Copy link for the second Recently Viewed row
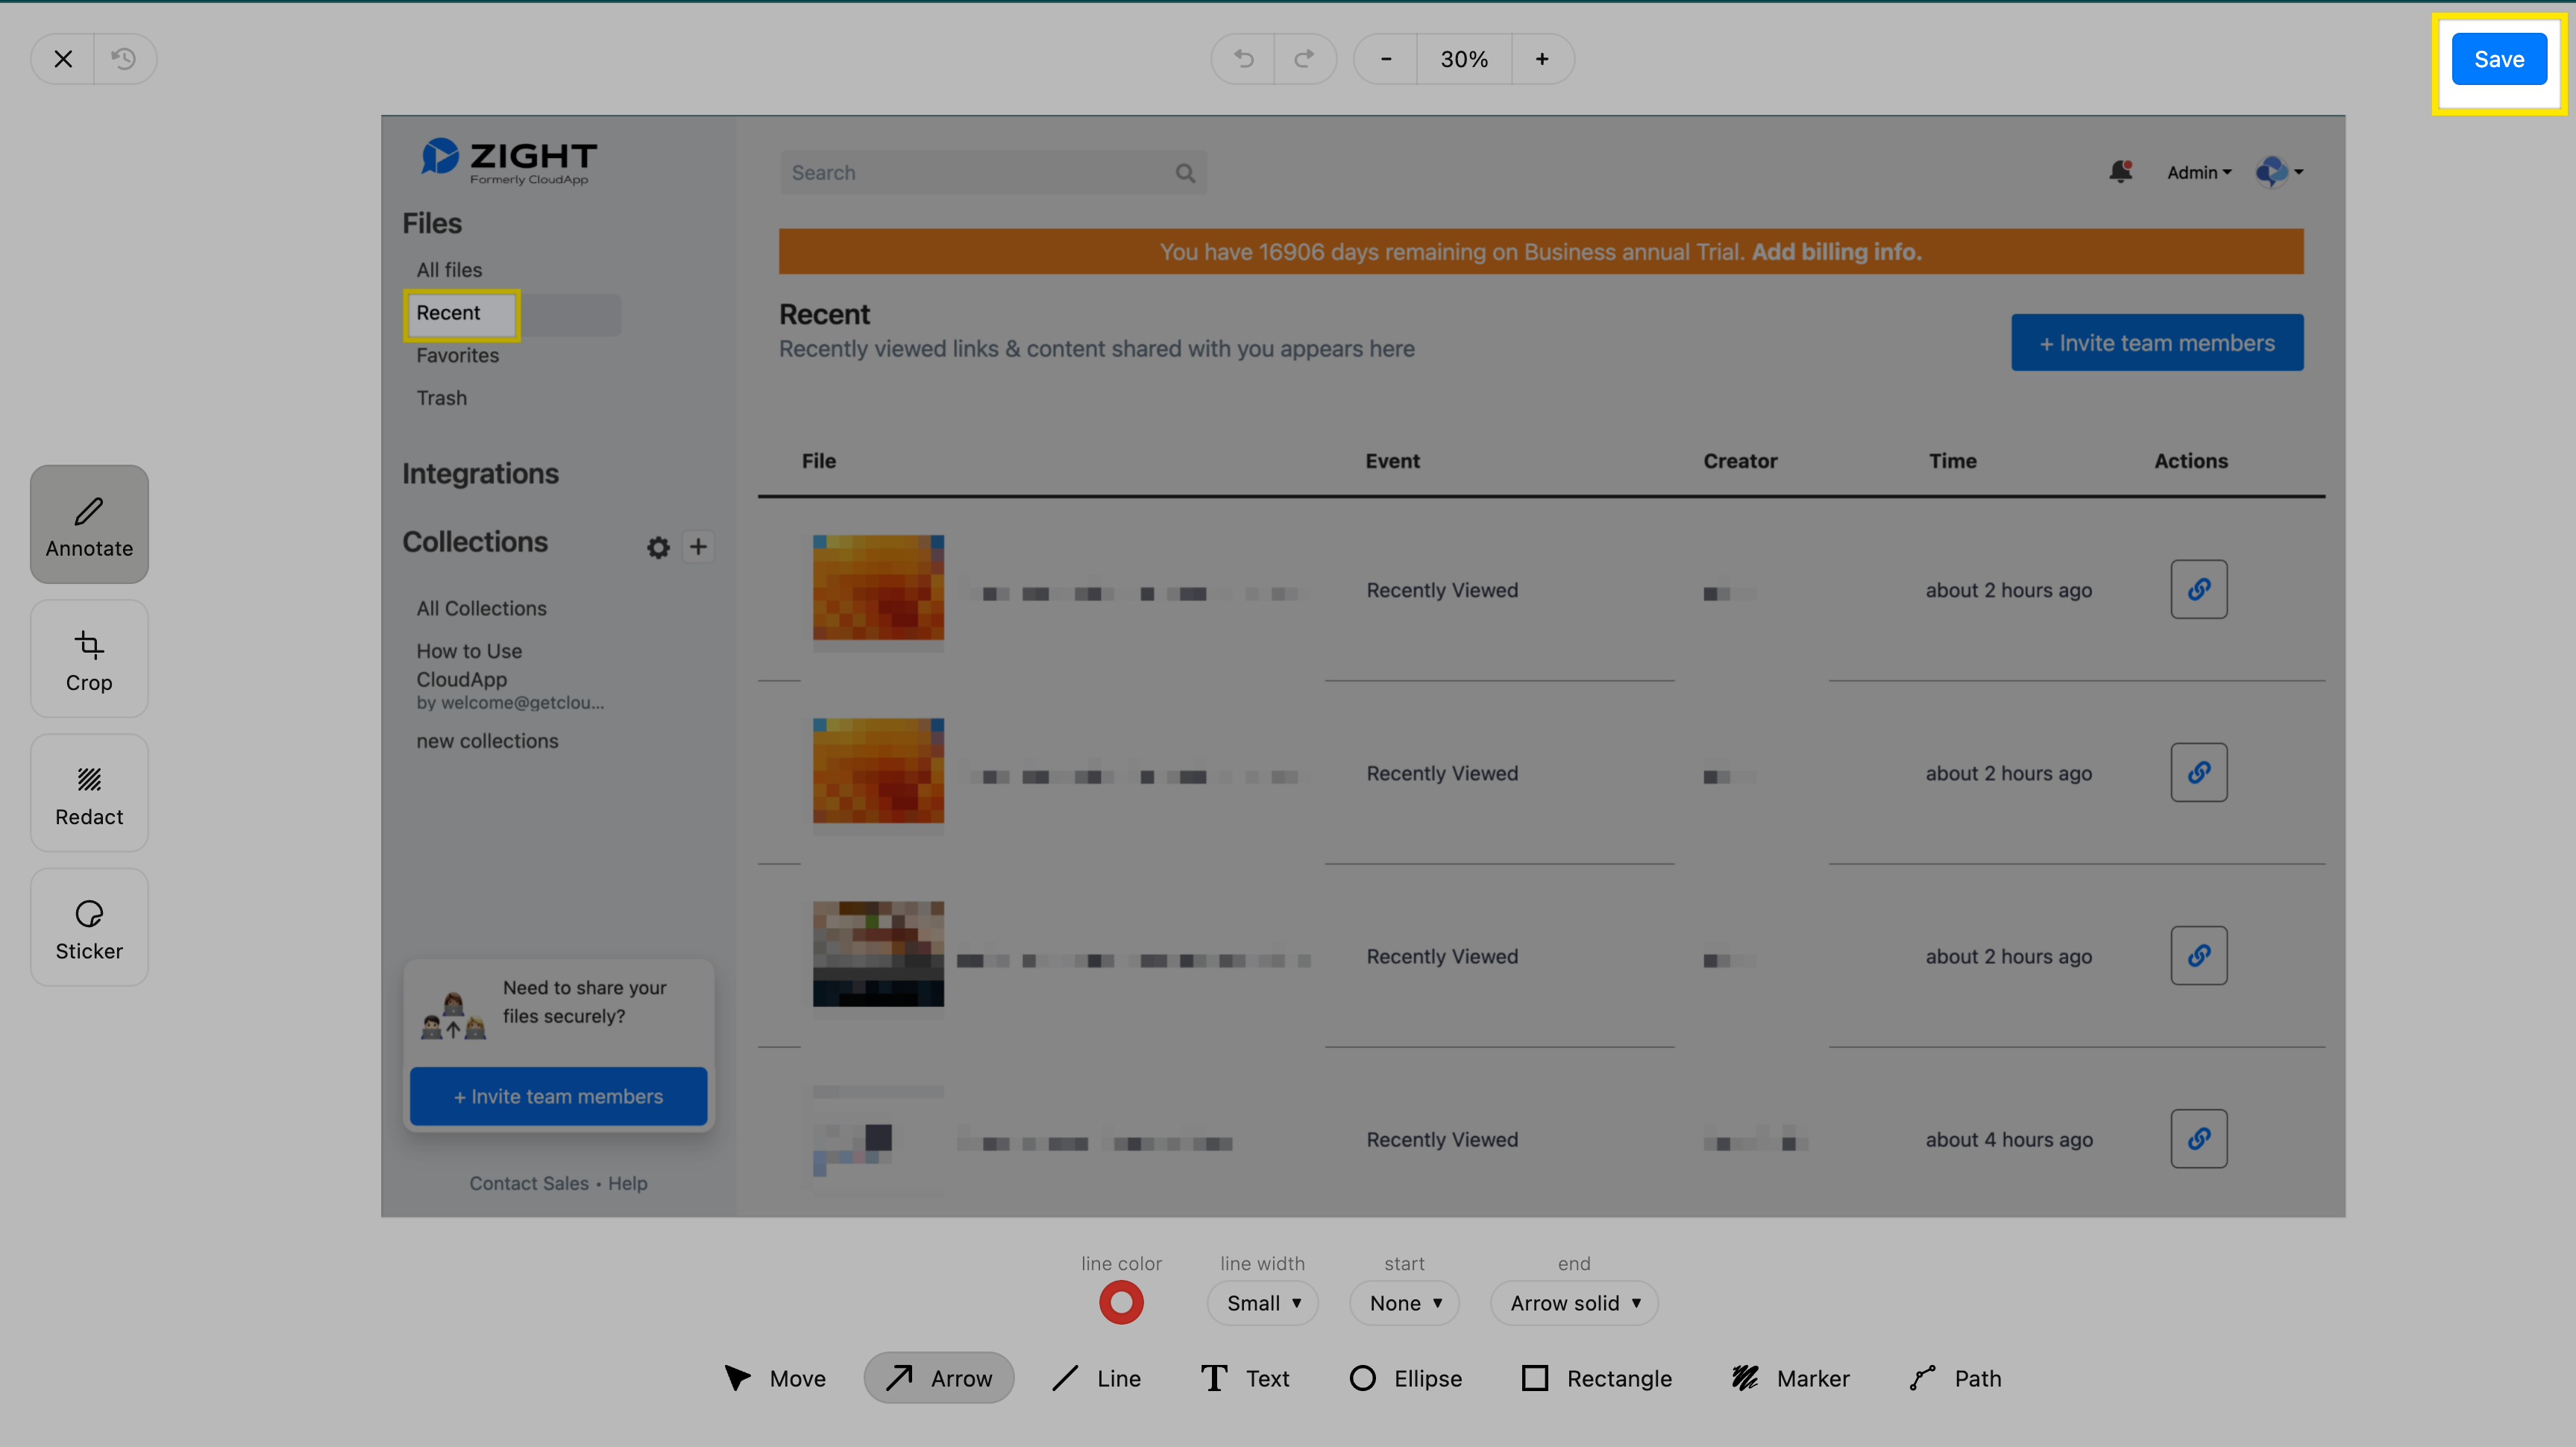Screen dimensions: 2576x1447 coord(2198,772)
